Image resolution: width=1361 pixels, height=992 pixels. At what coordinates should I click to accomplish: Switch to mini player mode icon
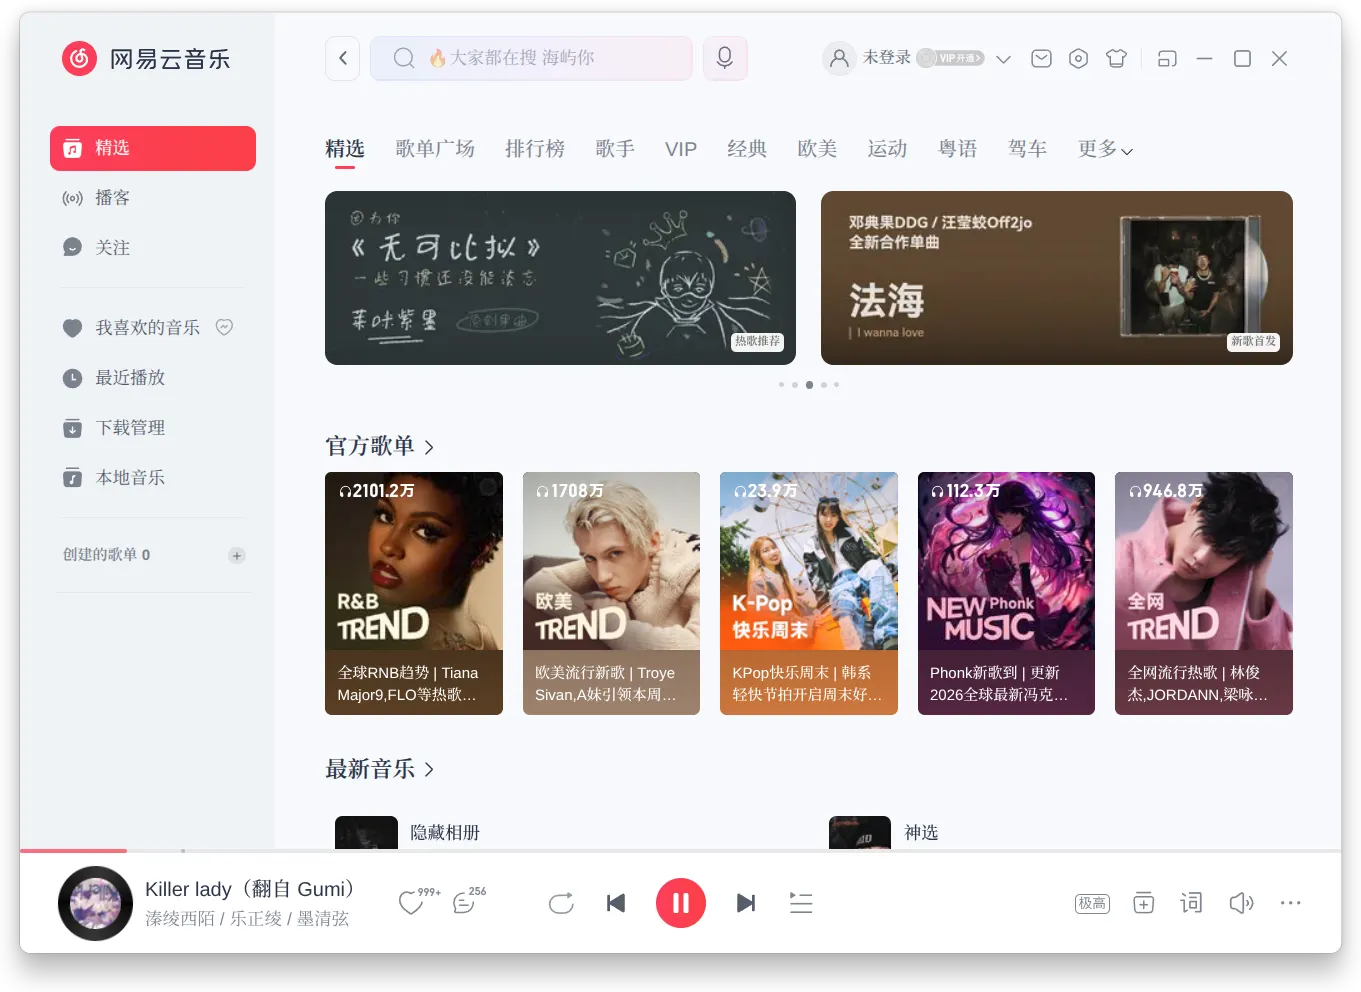pyautogui.click(x=1167, y=59)
